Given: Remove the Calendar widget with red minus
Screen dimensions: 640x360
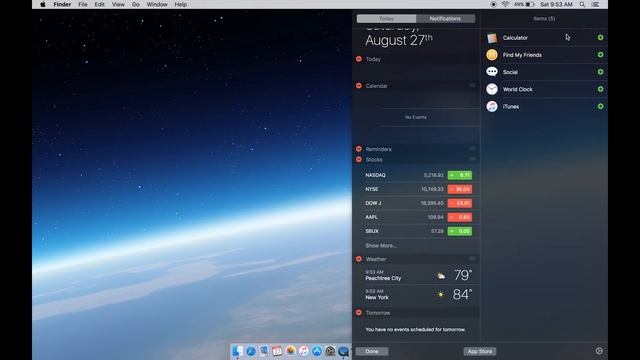Looking at the screenshot, I should (359, 86).
